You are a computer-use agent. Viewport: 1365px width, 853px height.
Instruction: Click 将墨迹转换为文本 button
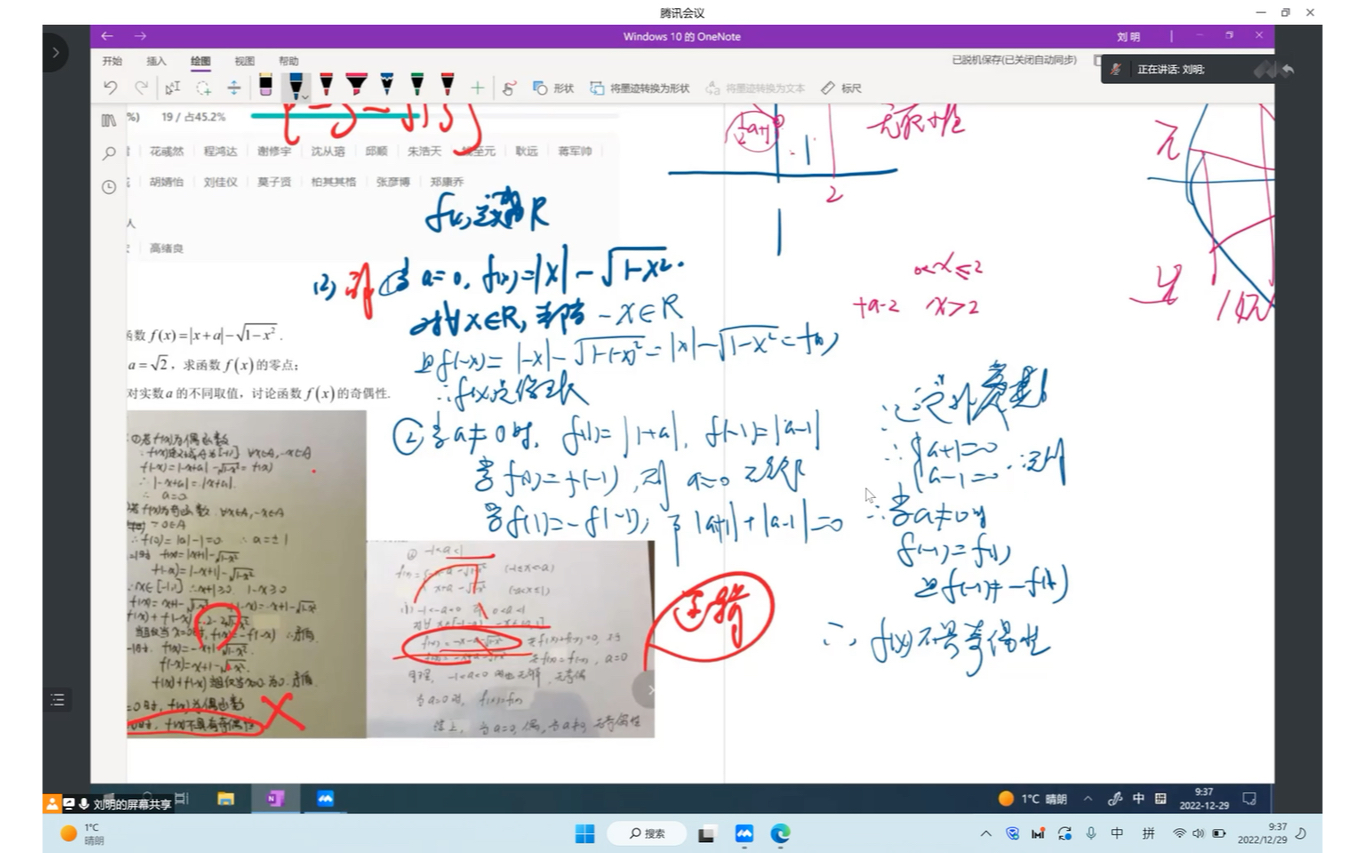pyautogui.click(x=755, y=88)
